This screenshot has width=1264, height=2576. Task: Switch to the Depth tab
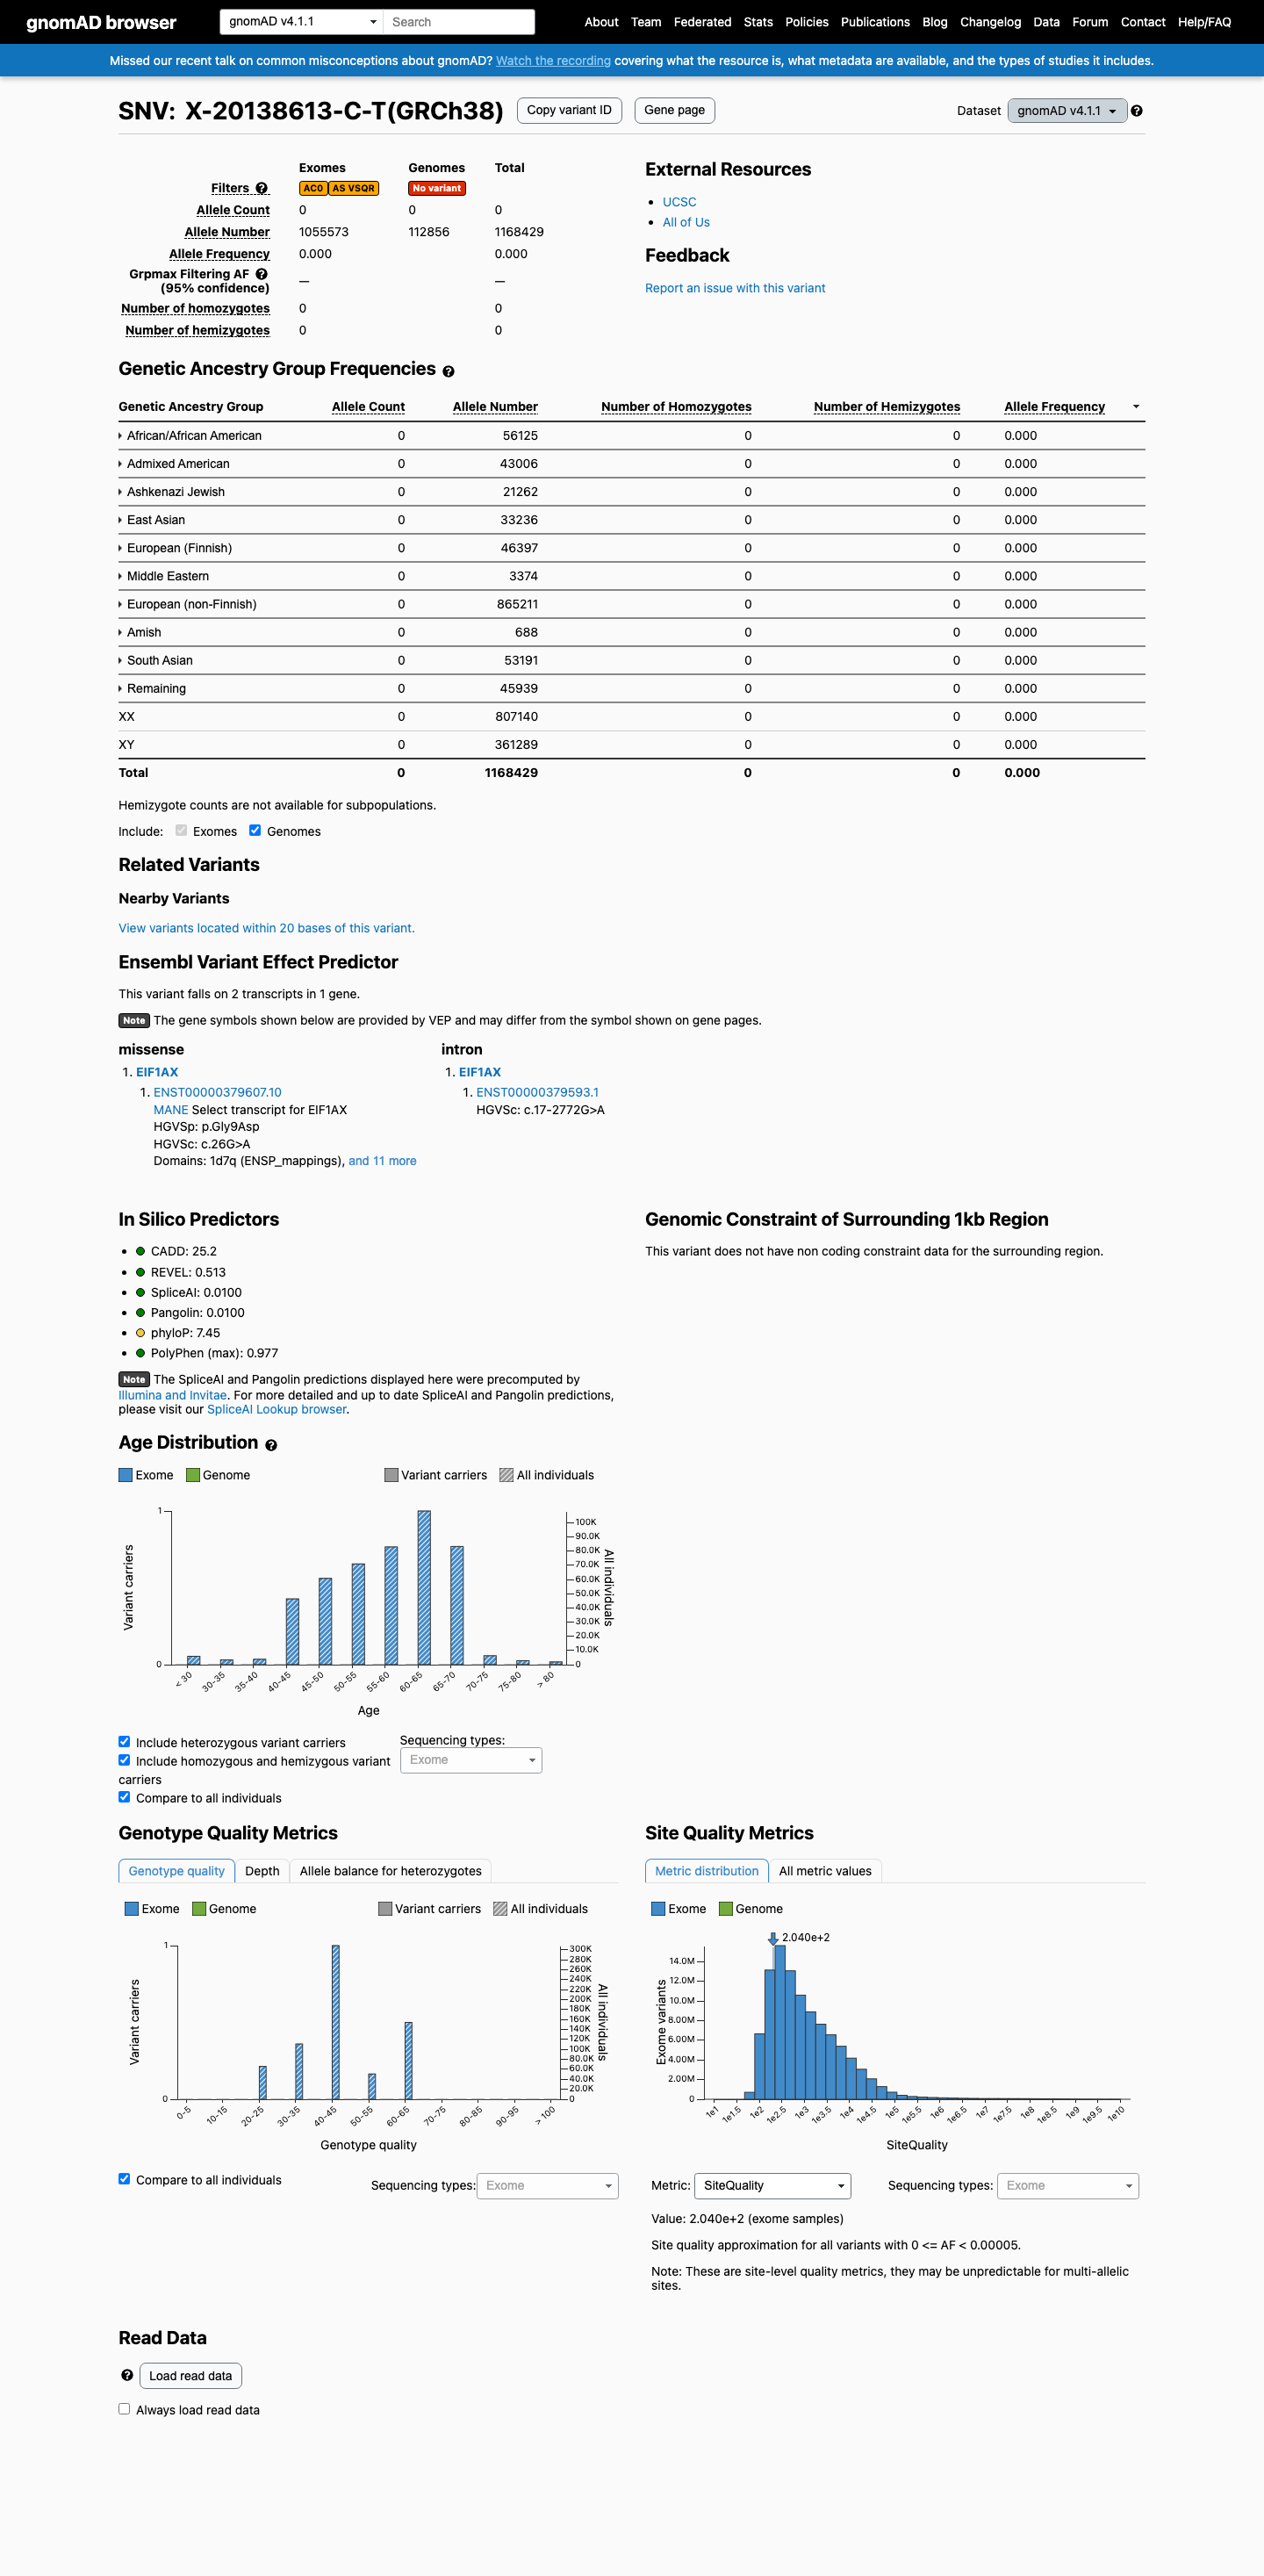click(262, 1871)
